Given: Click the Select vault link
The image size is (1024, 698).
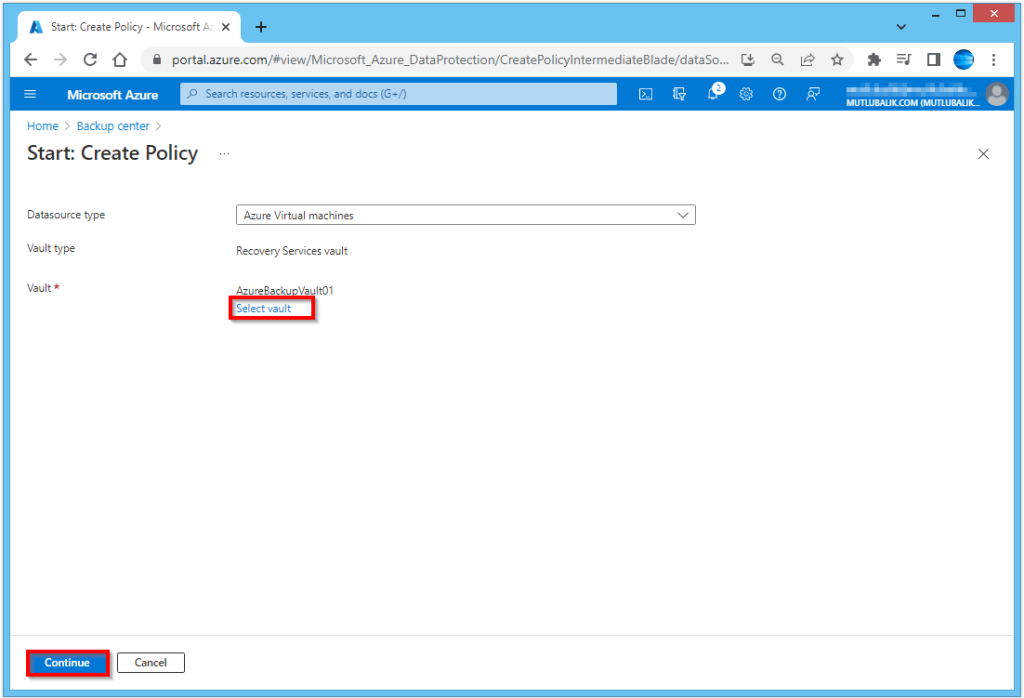Looking at the screenshot, I should pyautogui.click(x=263, y=308).
